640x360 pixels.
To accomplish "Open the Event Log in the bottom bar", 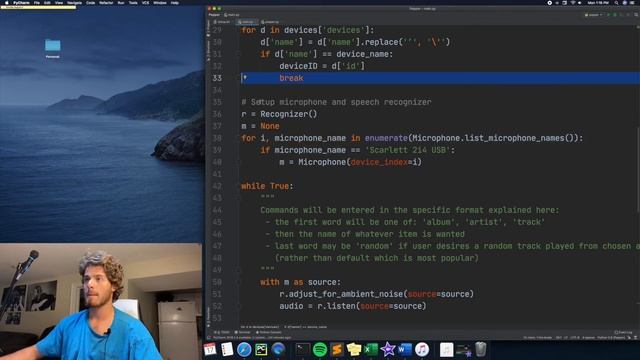I will 623,332.
